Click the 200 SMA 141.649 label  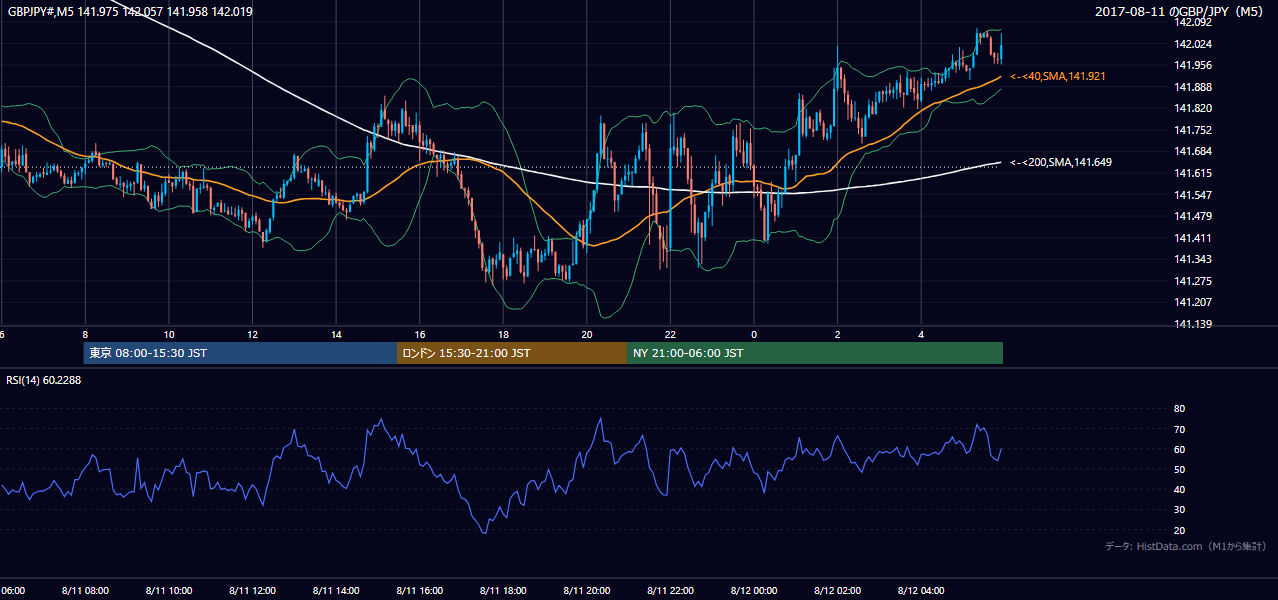tap(1061, 162)
